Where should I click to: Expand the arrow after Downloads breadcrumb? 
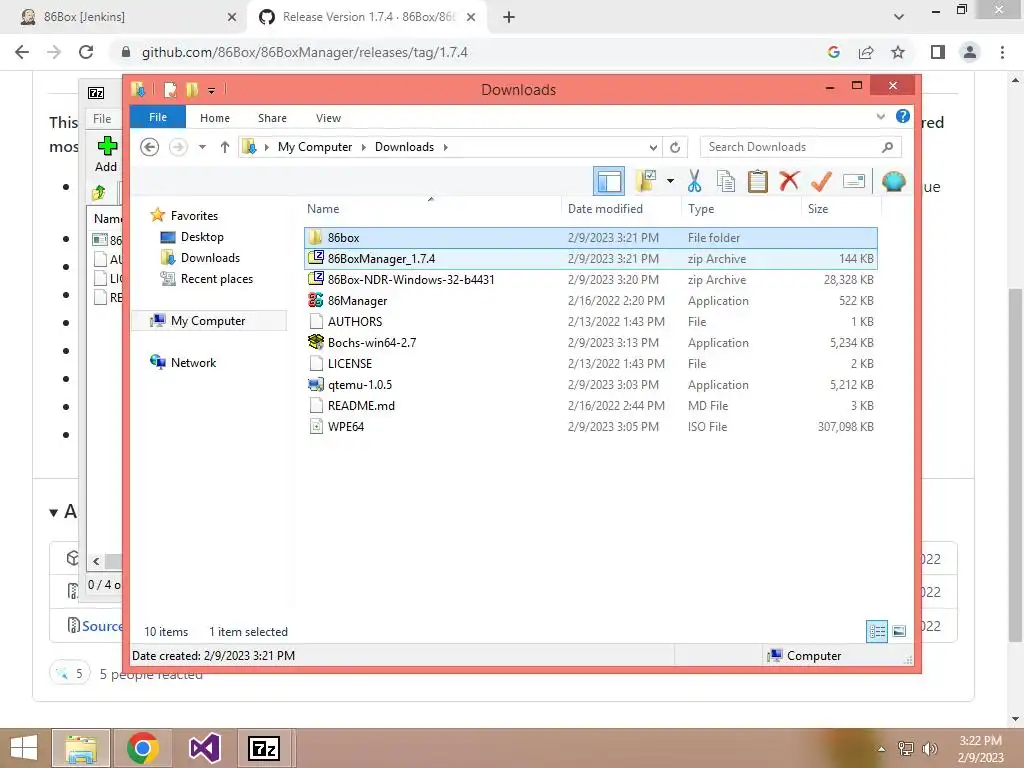click(445, 148)
